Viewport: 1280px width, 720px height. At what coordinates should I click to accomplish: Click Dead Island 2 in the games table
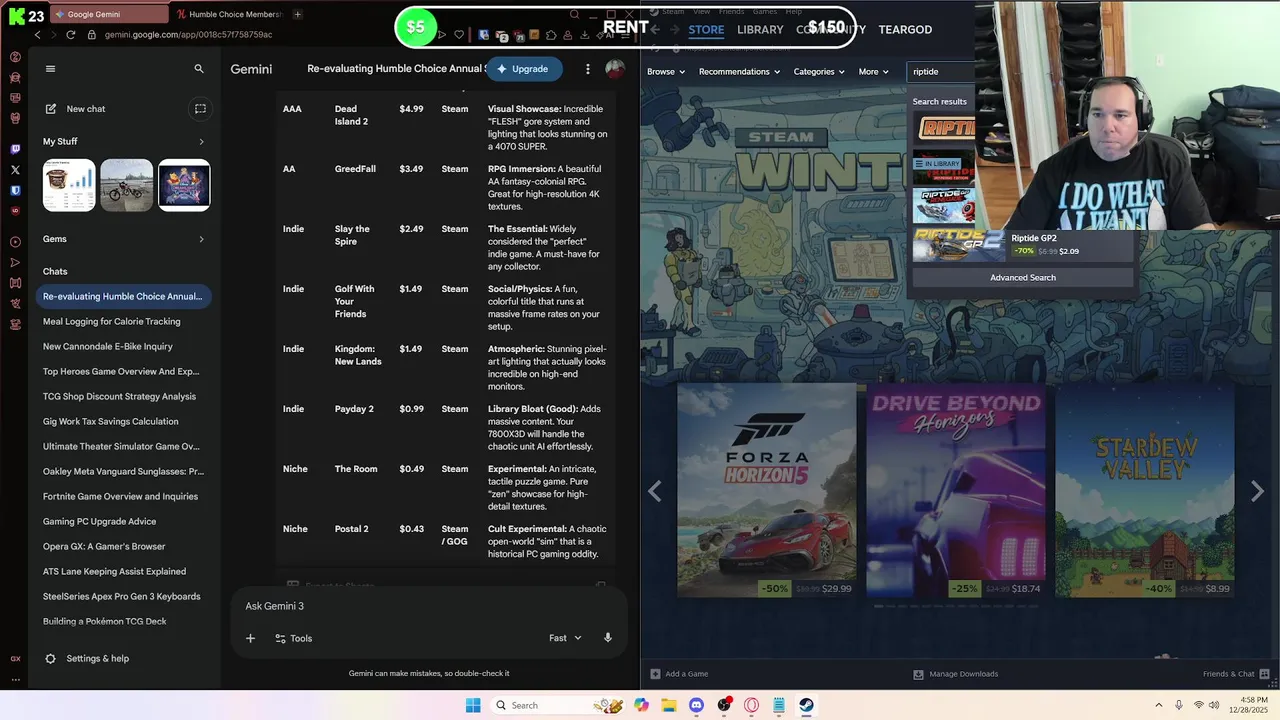coord(351,115)
